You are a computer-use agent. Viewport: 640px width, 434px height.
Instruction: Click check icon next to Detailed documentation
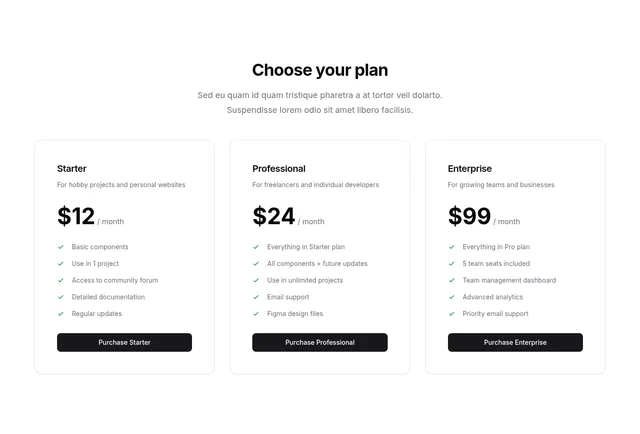[x=61, y=297]
